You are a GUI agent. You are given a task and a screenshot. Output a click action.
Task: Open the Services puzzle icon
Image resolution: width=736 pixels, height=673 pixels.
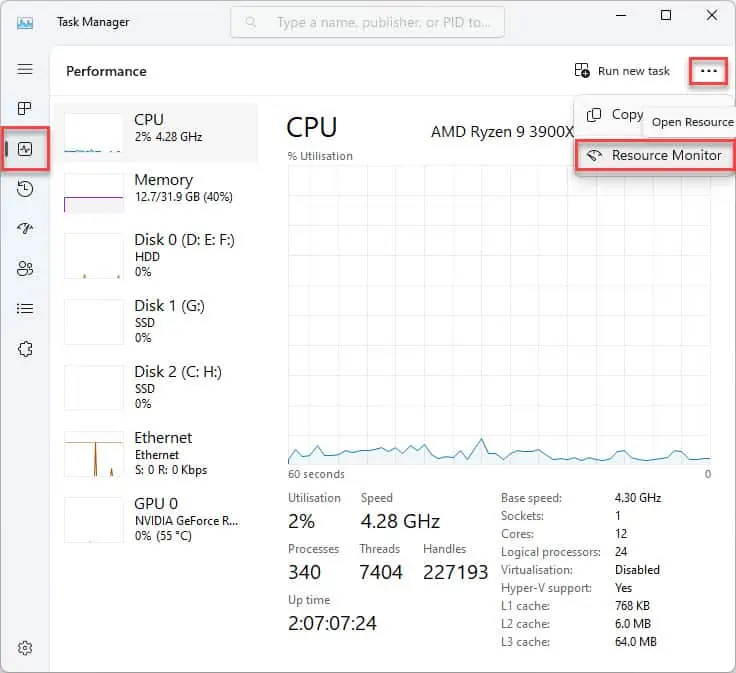pos(25,349)
